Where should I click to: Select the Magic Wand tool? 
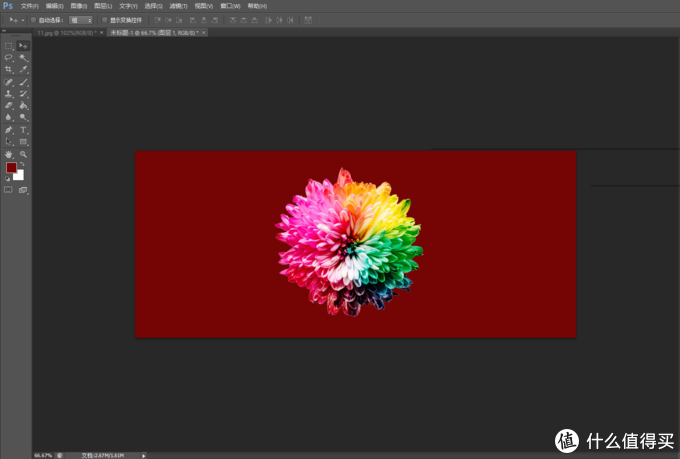[23, 58]
